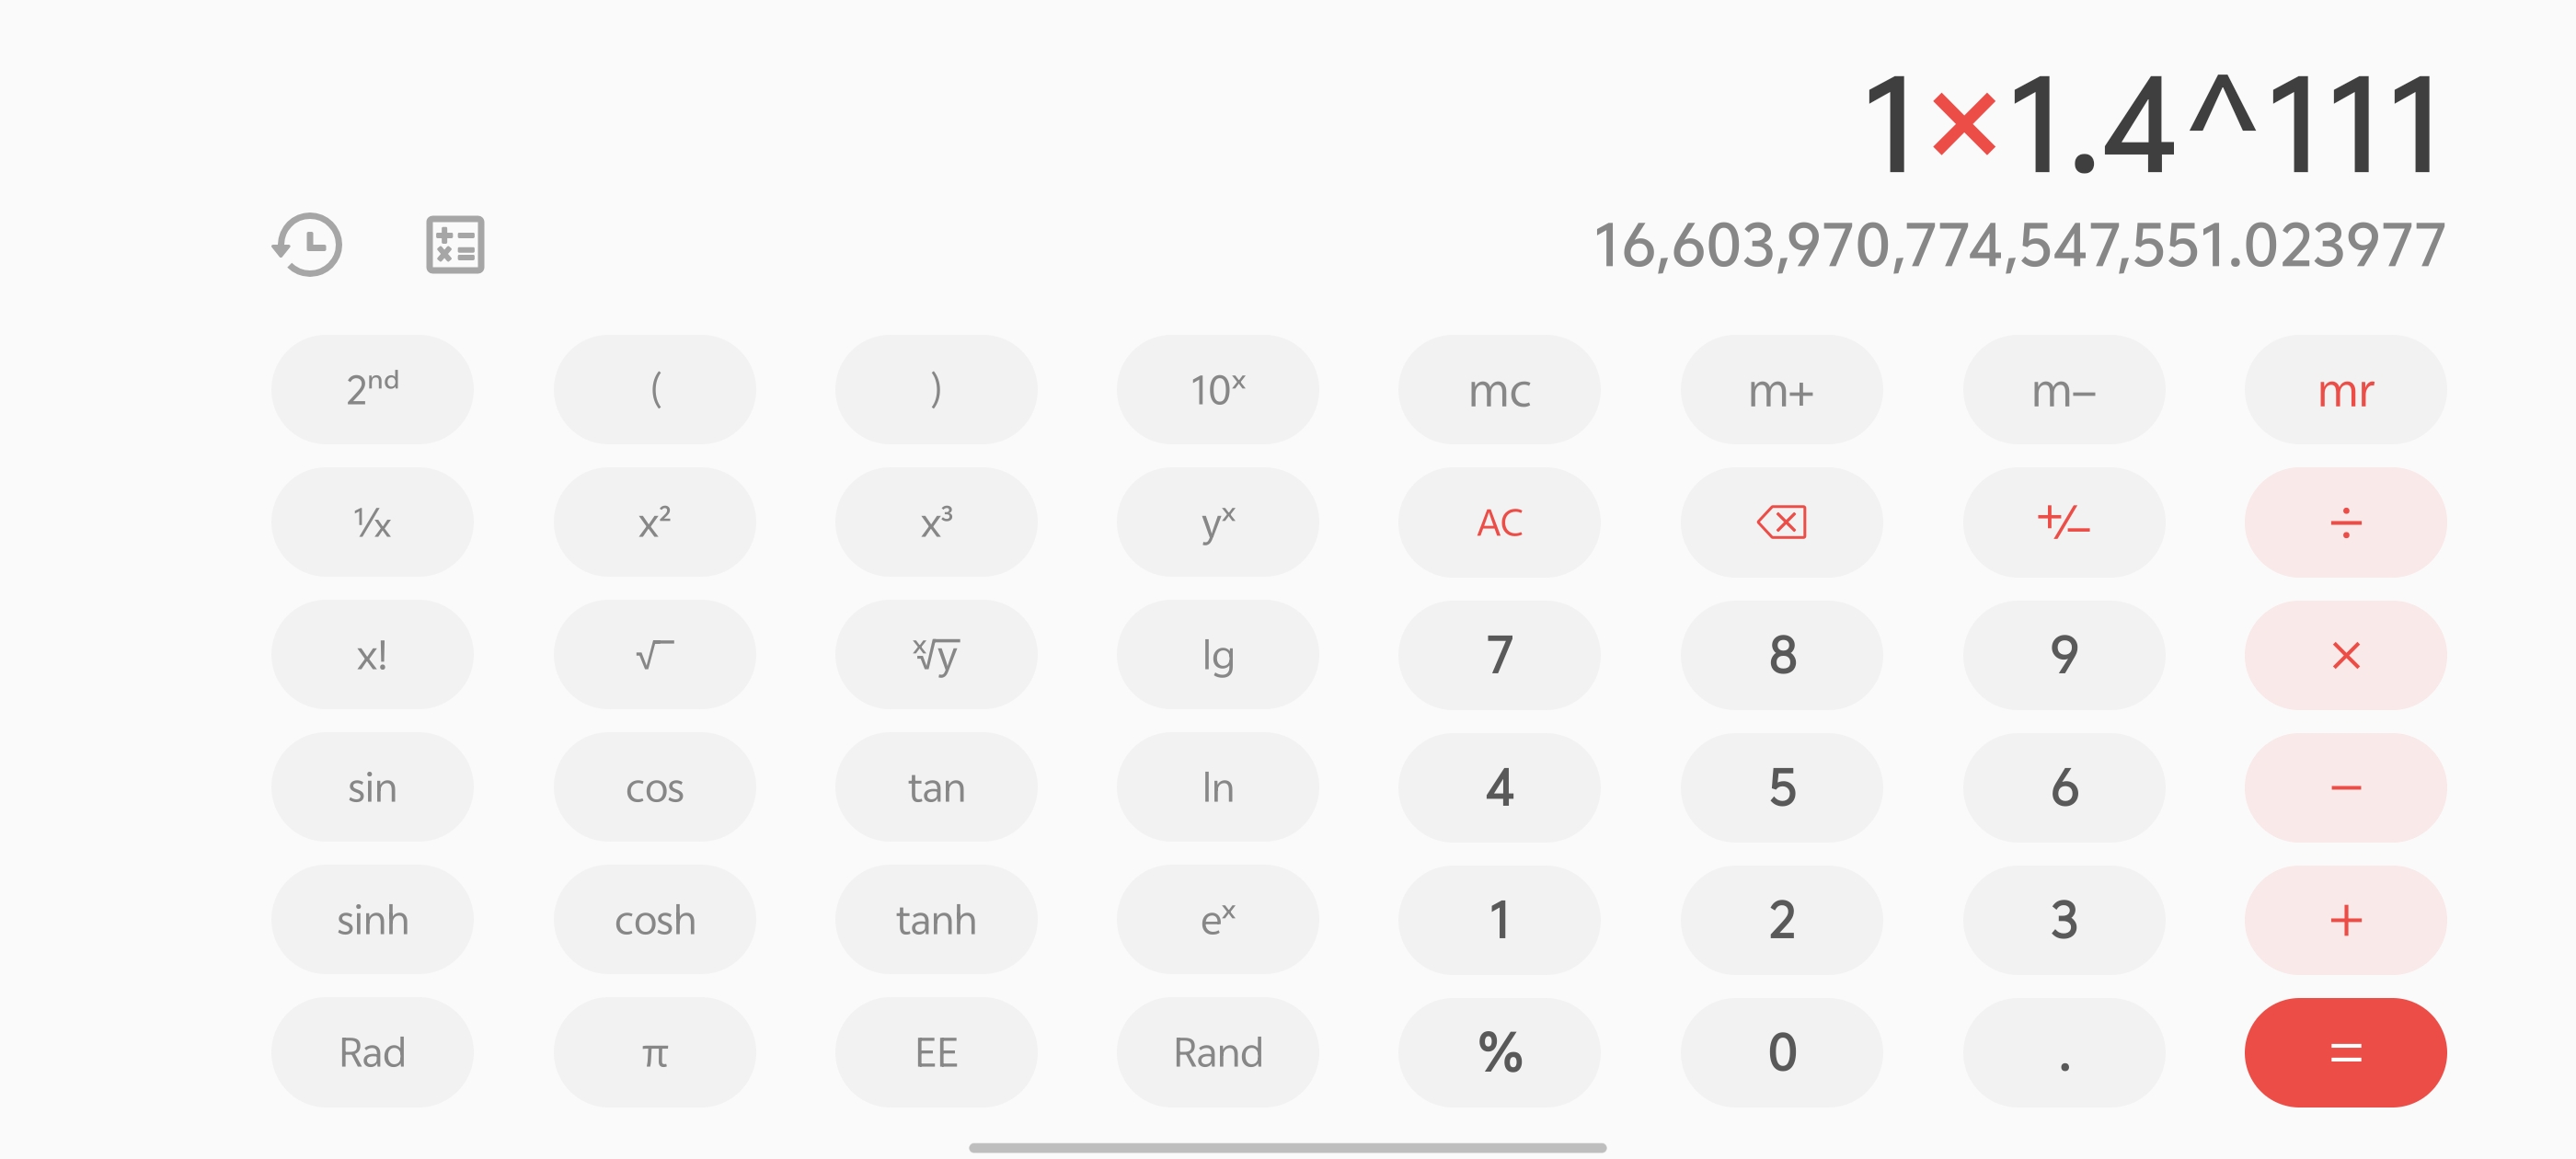Insert pi constant
This screenshot has width=2576, height=1159.
[654, 1052]
